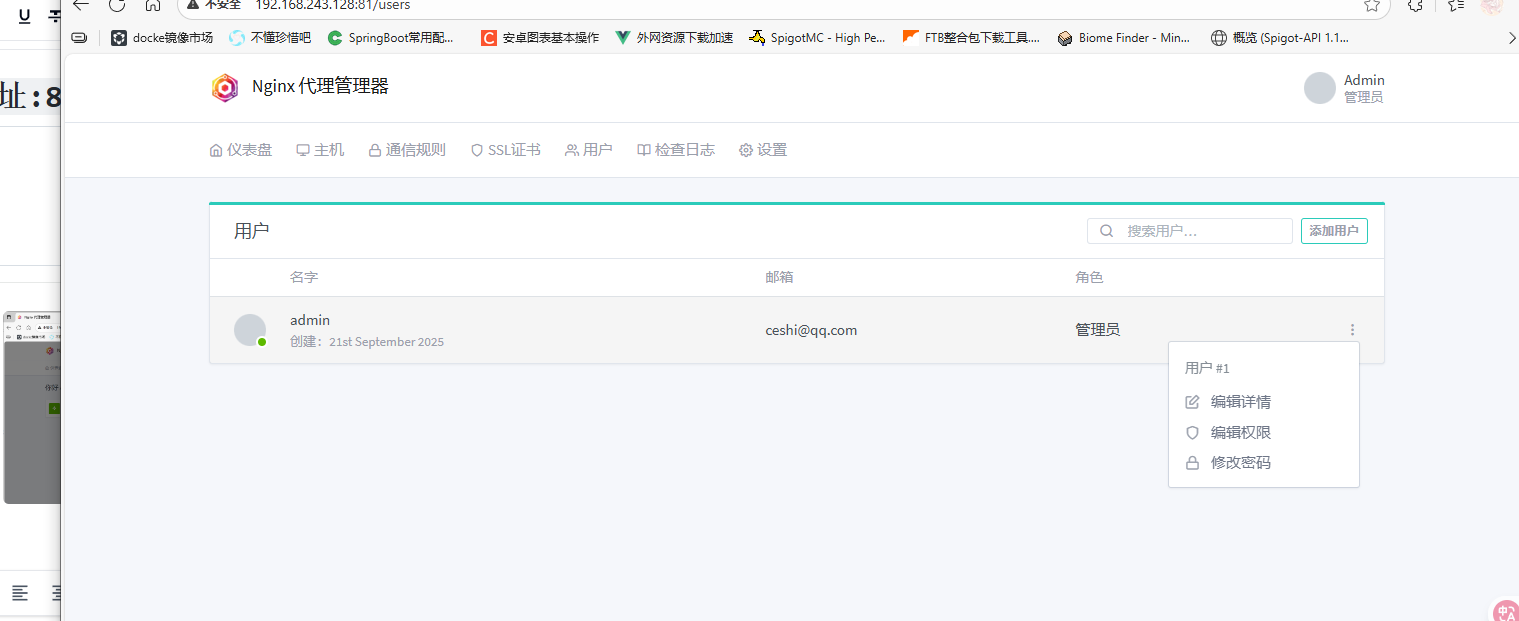Select 编辑权限 from the user menu
This screenshot has height=621, width=1519.
point(1240,433)
